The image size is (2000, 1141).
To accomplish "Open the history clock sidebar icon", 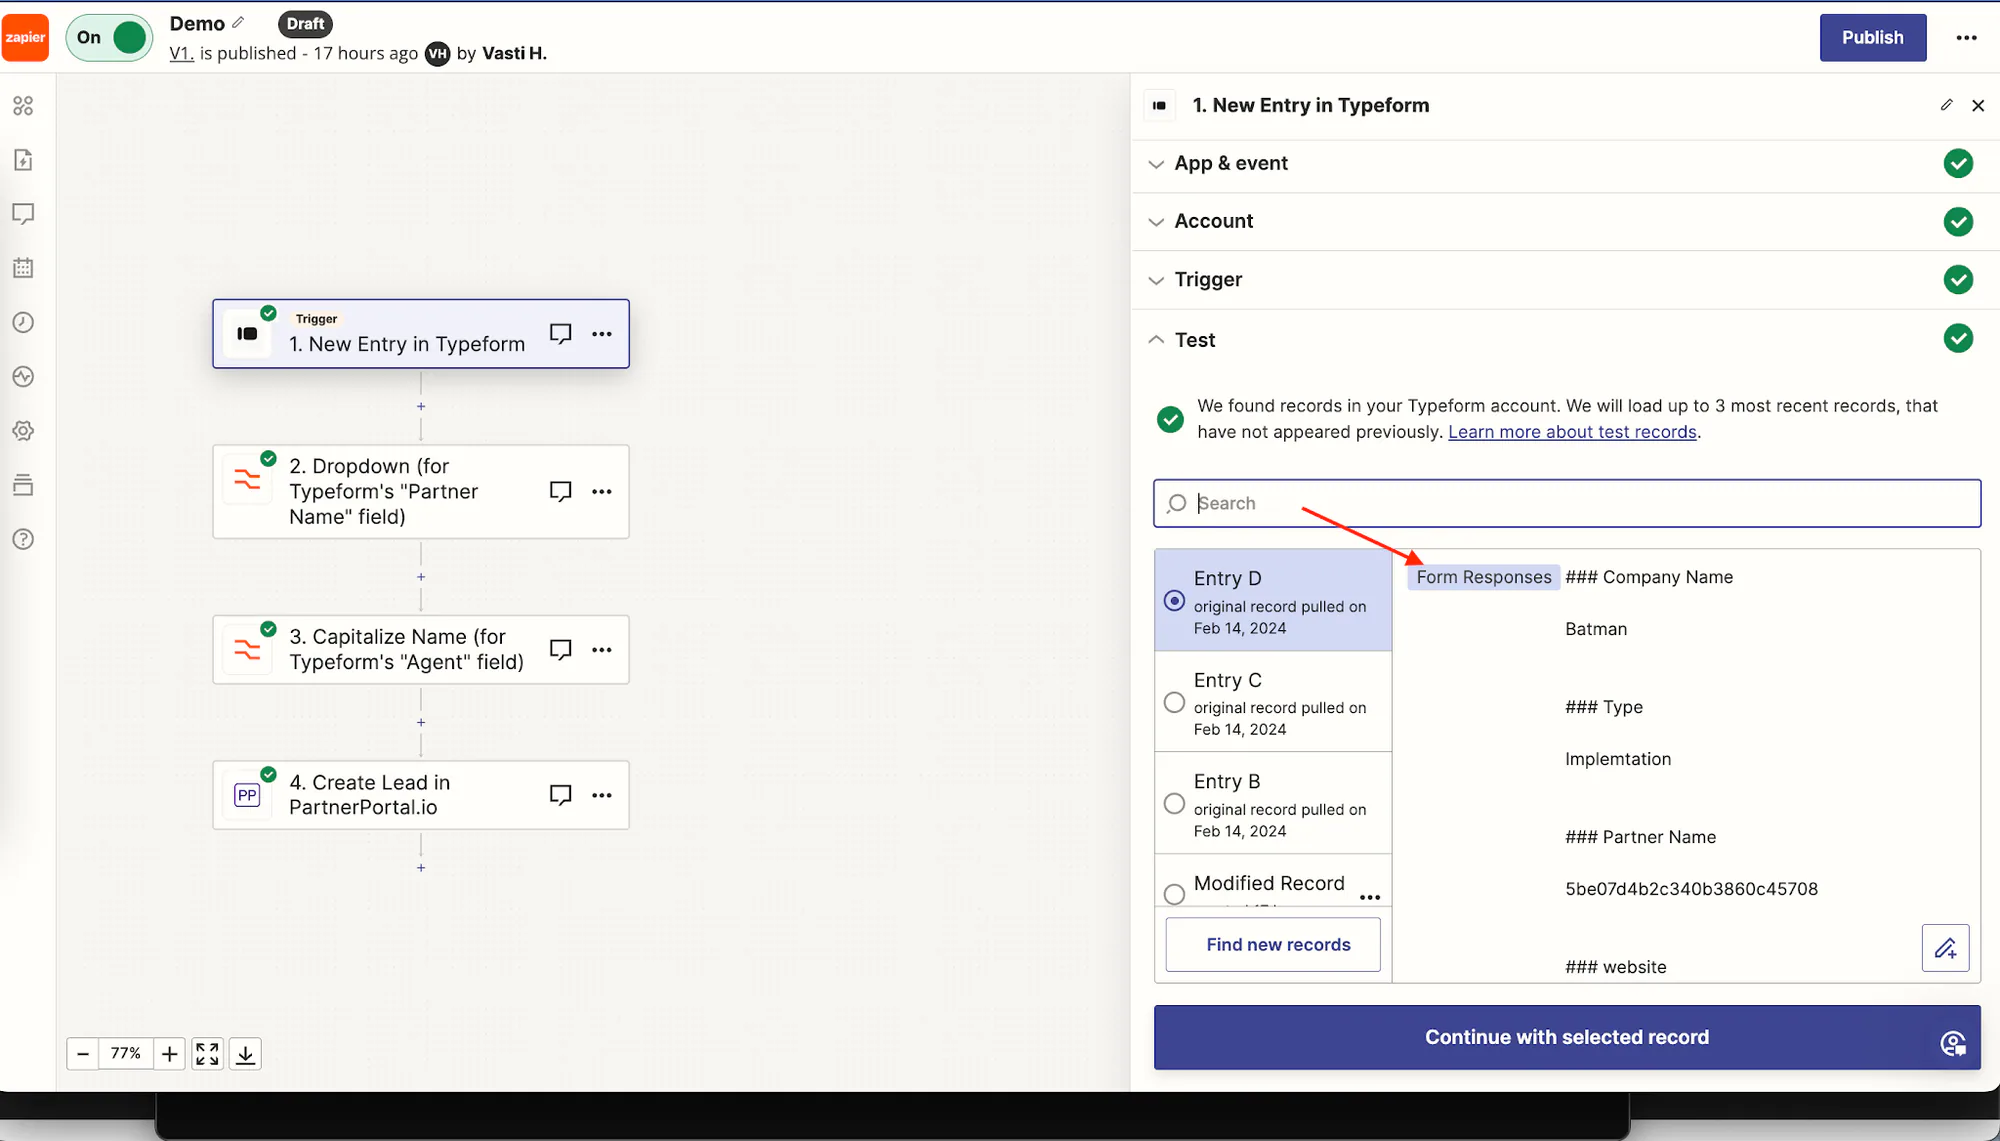I will click(x=23, y=322).
